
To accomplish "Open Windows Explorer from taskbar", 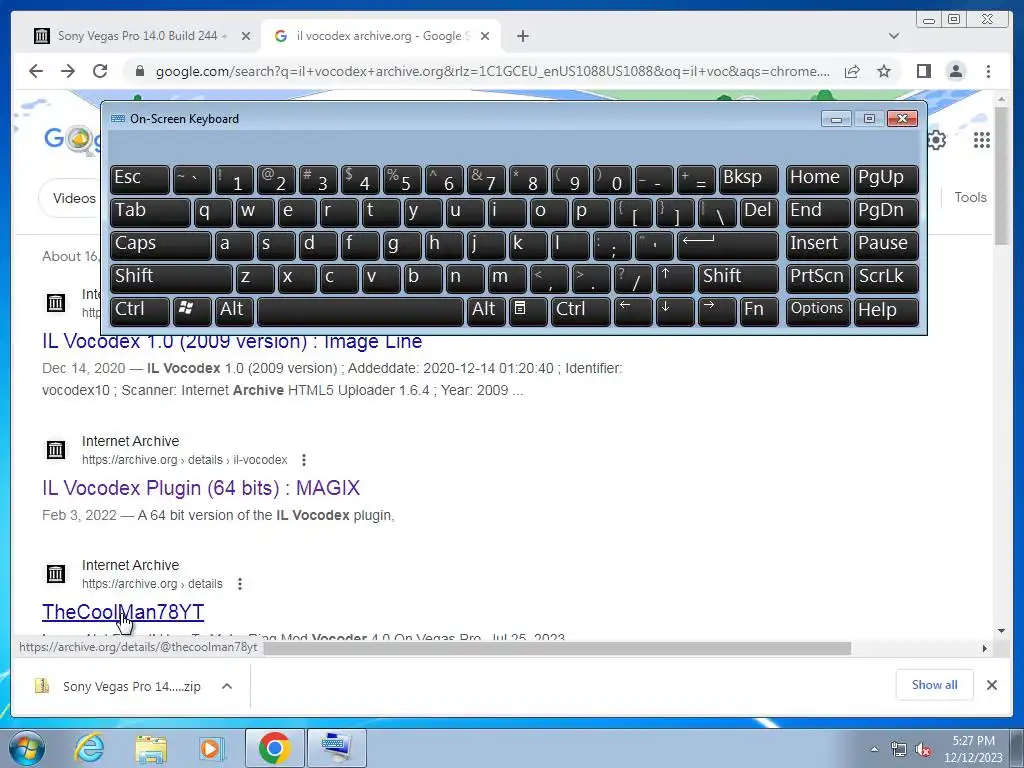I will 151,748.
